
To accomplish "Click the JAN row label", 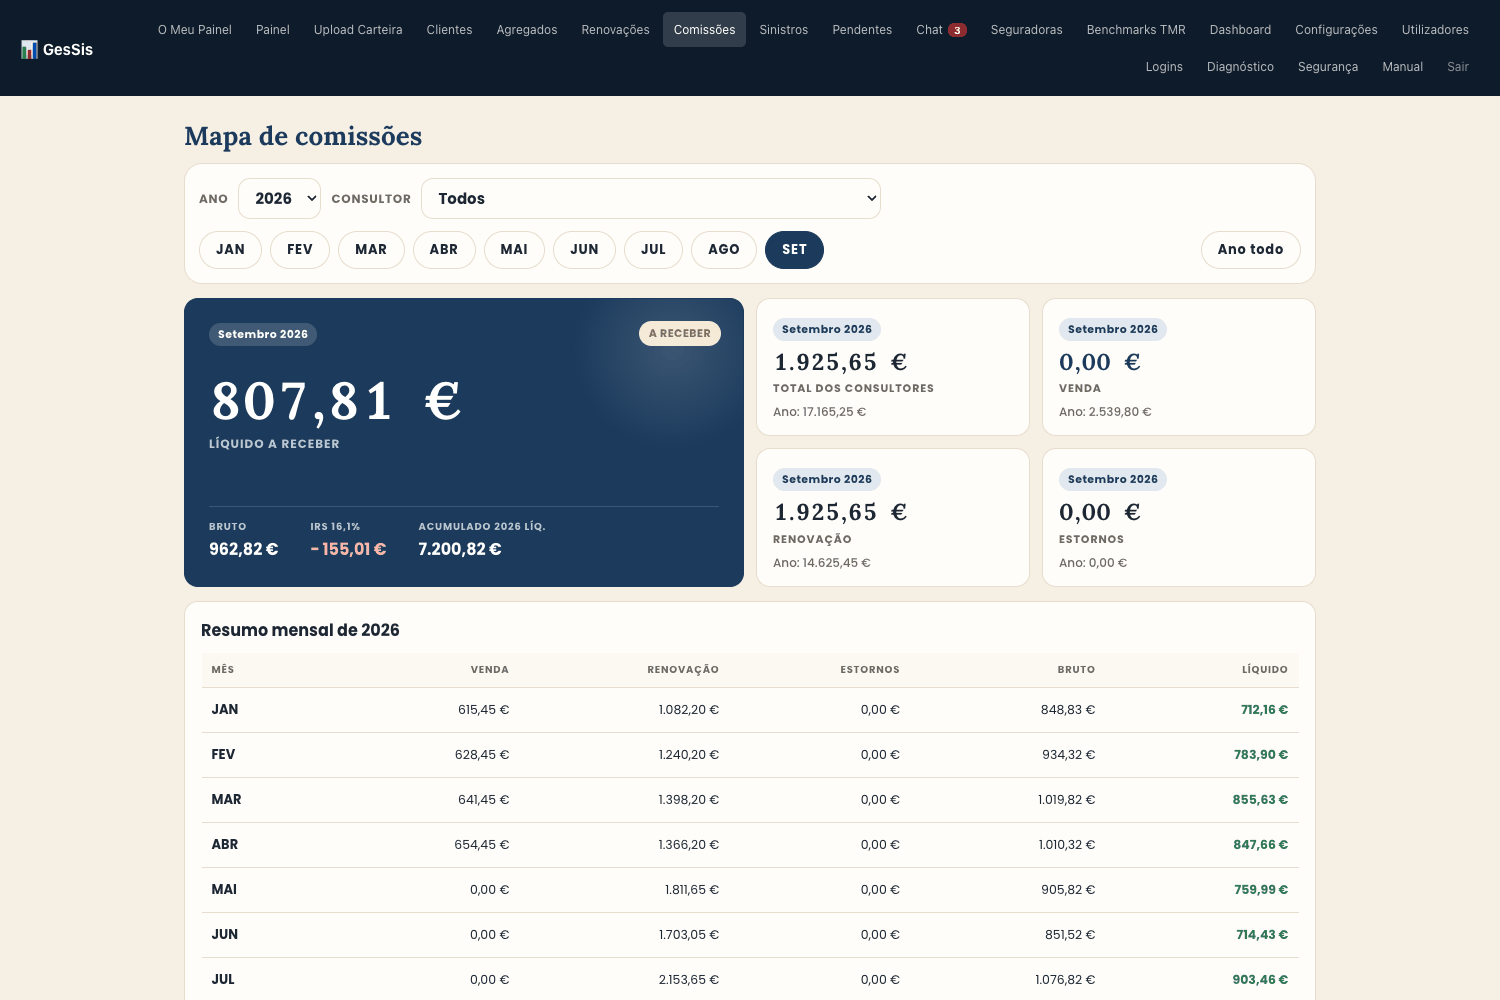I will (225, 709).
